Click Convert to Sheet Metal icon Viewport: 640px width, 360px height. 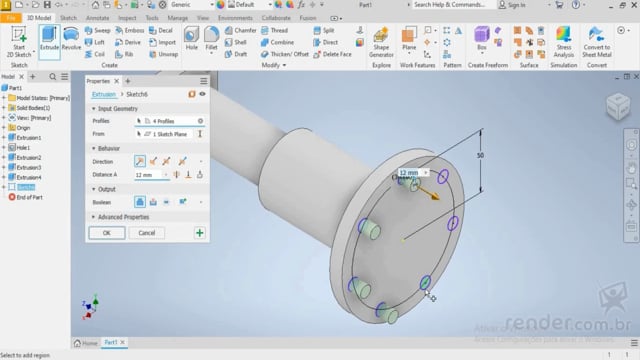pyautogui.click(x=597, y=42)
